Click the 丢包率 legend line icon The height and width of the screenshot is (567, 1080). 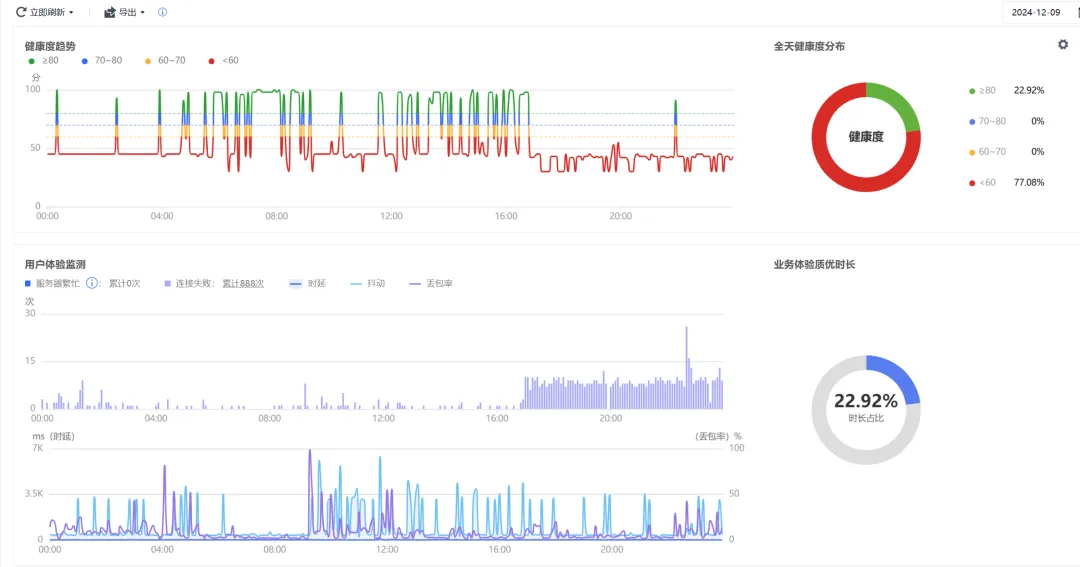click(x=415, y=284)
